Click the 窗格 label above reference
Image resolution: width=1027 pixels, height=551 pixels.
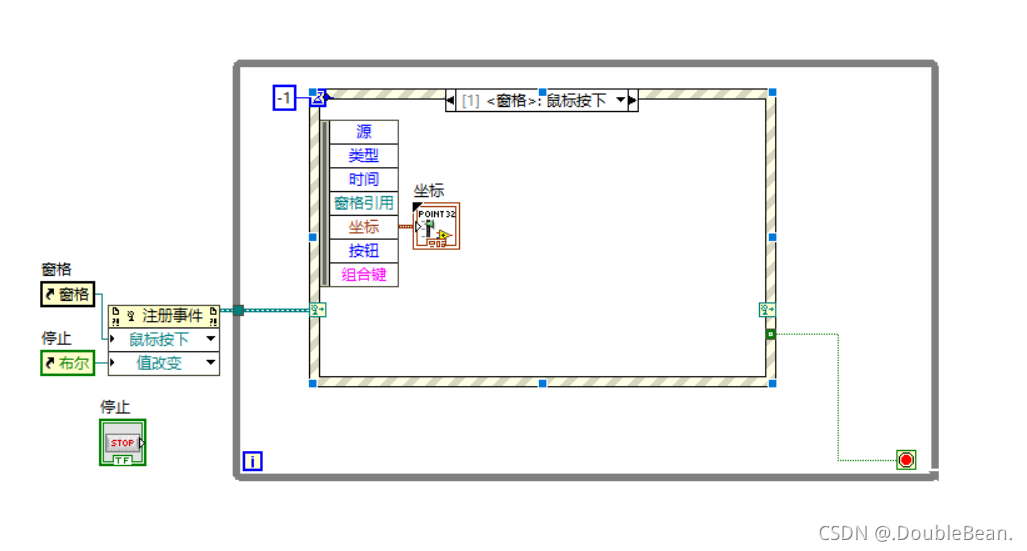click(x=56, y=269)
